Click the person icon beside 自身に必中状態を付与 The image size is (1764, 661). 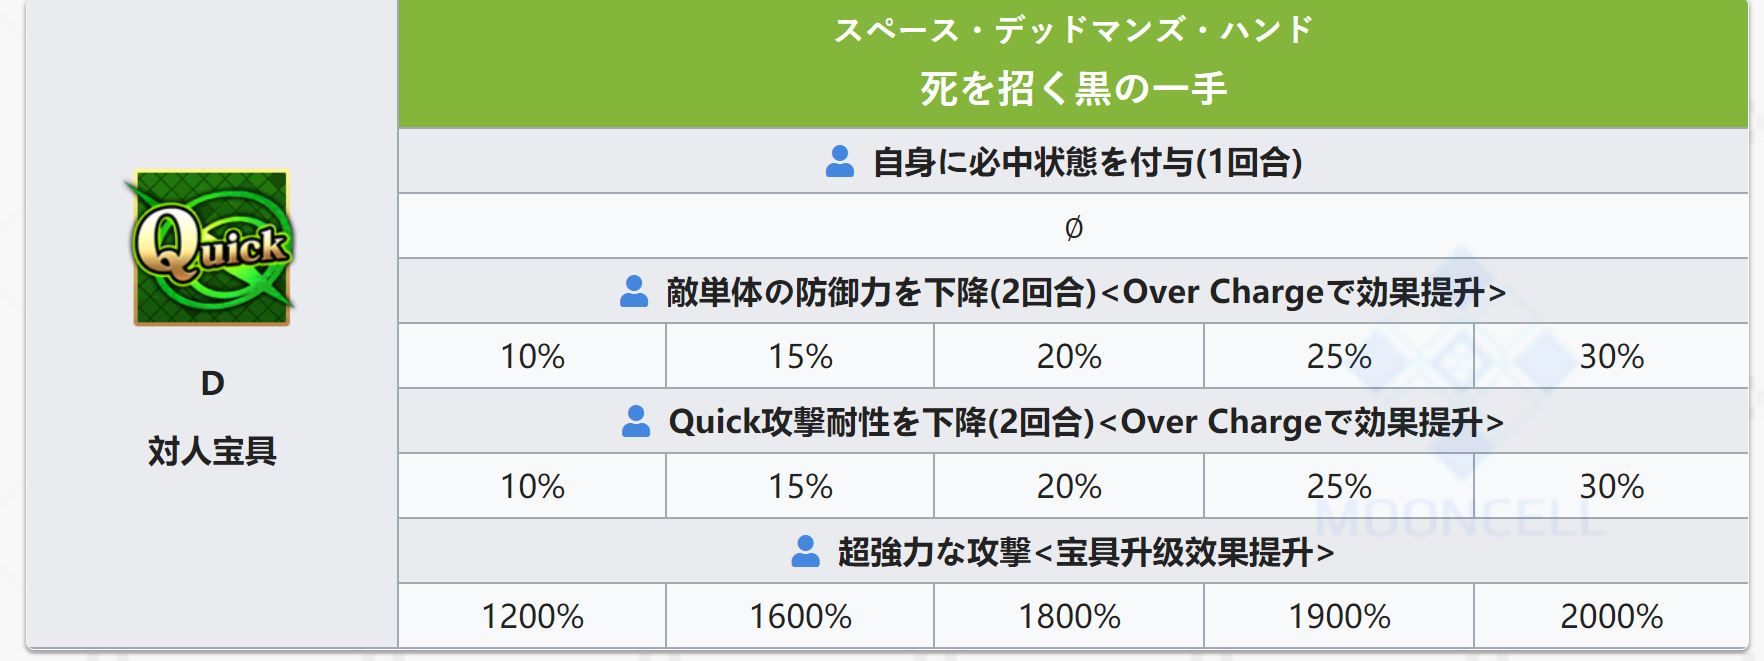pyautogui.click(x=840, y=161)
